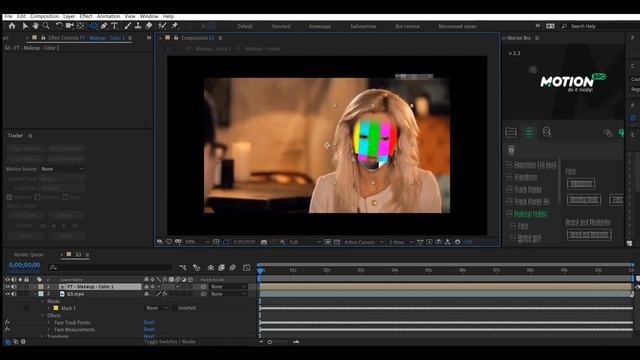This screenshot has width=640, height=360.
Task: Open the viewer resolution Full dropdown
Action: (304, 242)
